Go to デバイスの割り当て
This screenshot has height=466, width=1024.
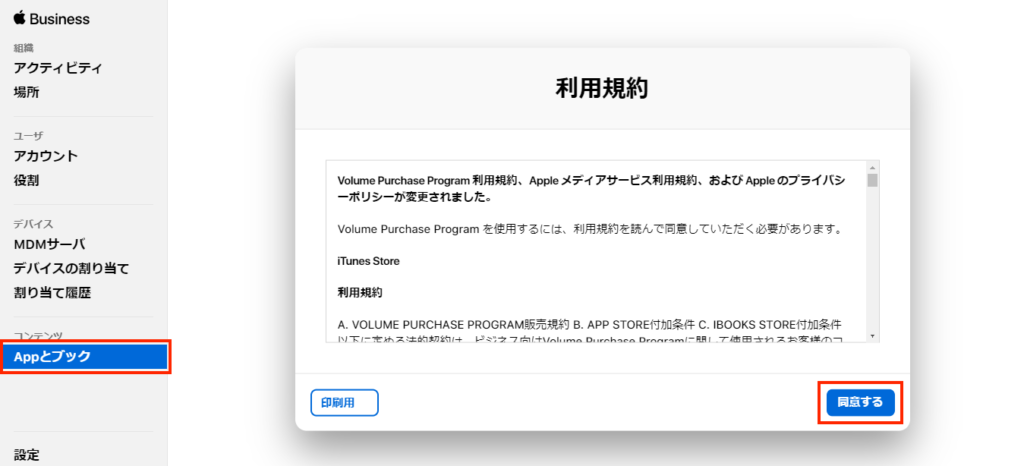(71, 269)
